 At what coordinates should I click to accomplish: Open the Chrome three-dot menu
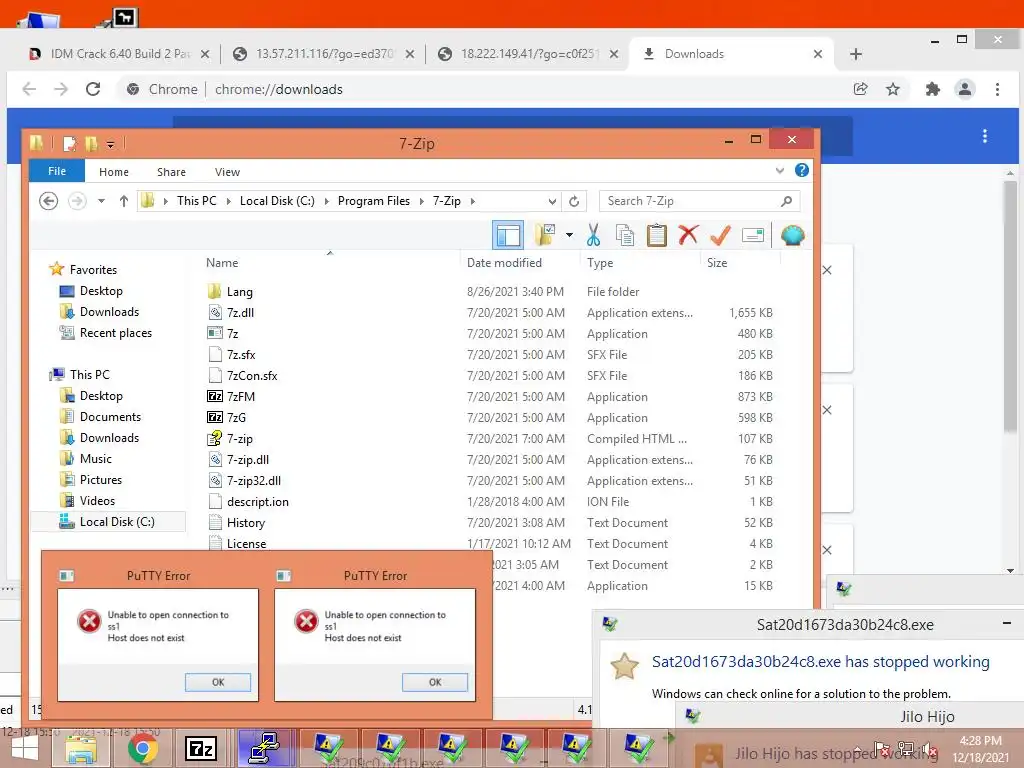coord(997,89)
